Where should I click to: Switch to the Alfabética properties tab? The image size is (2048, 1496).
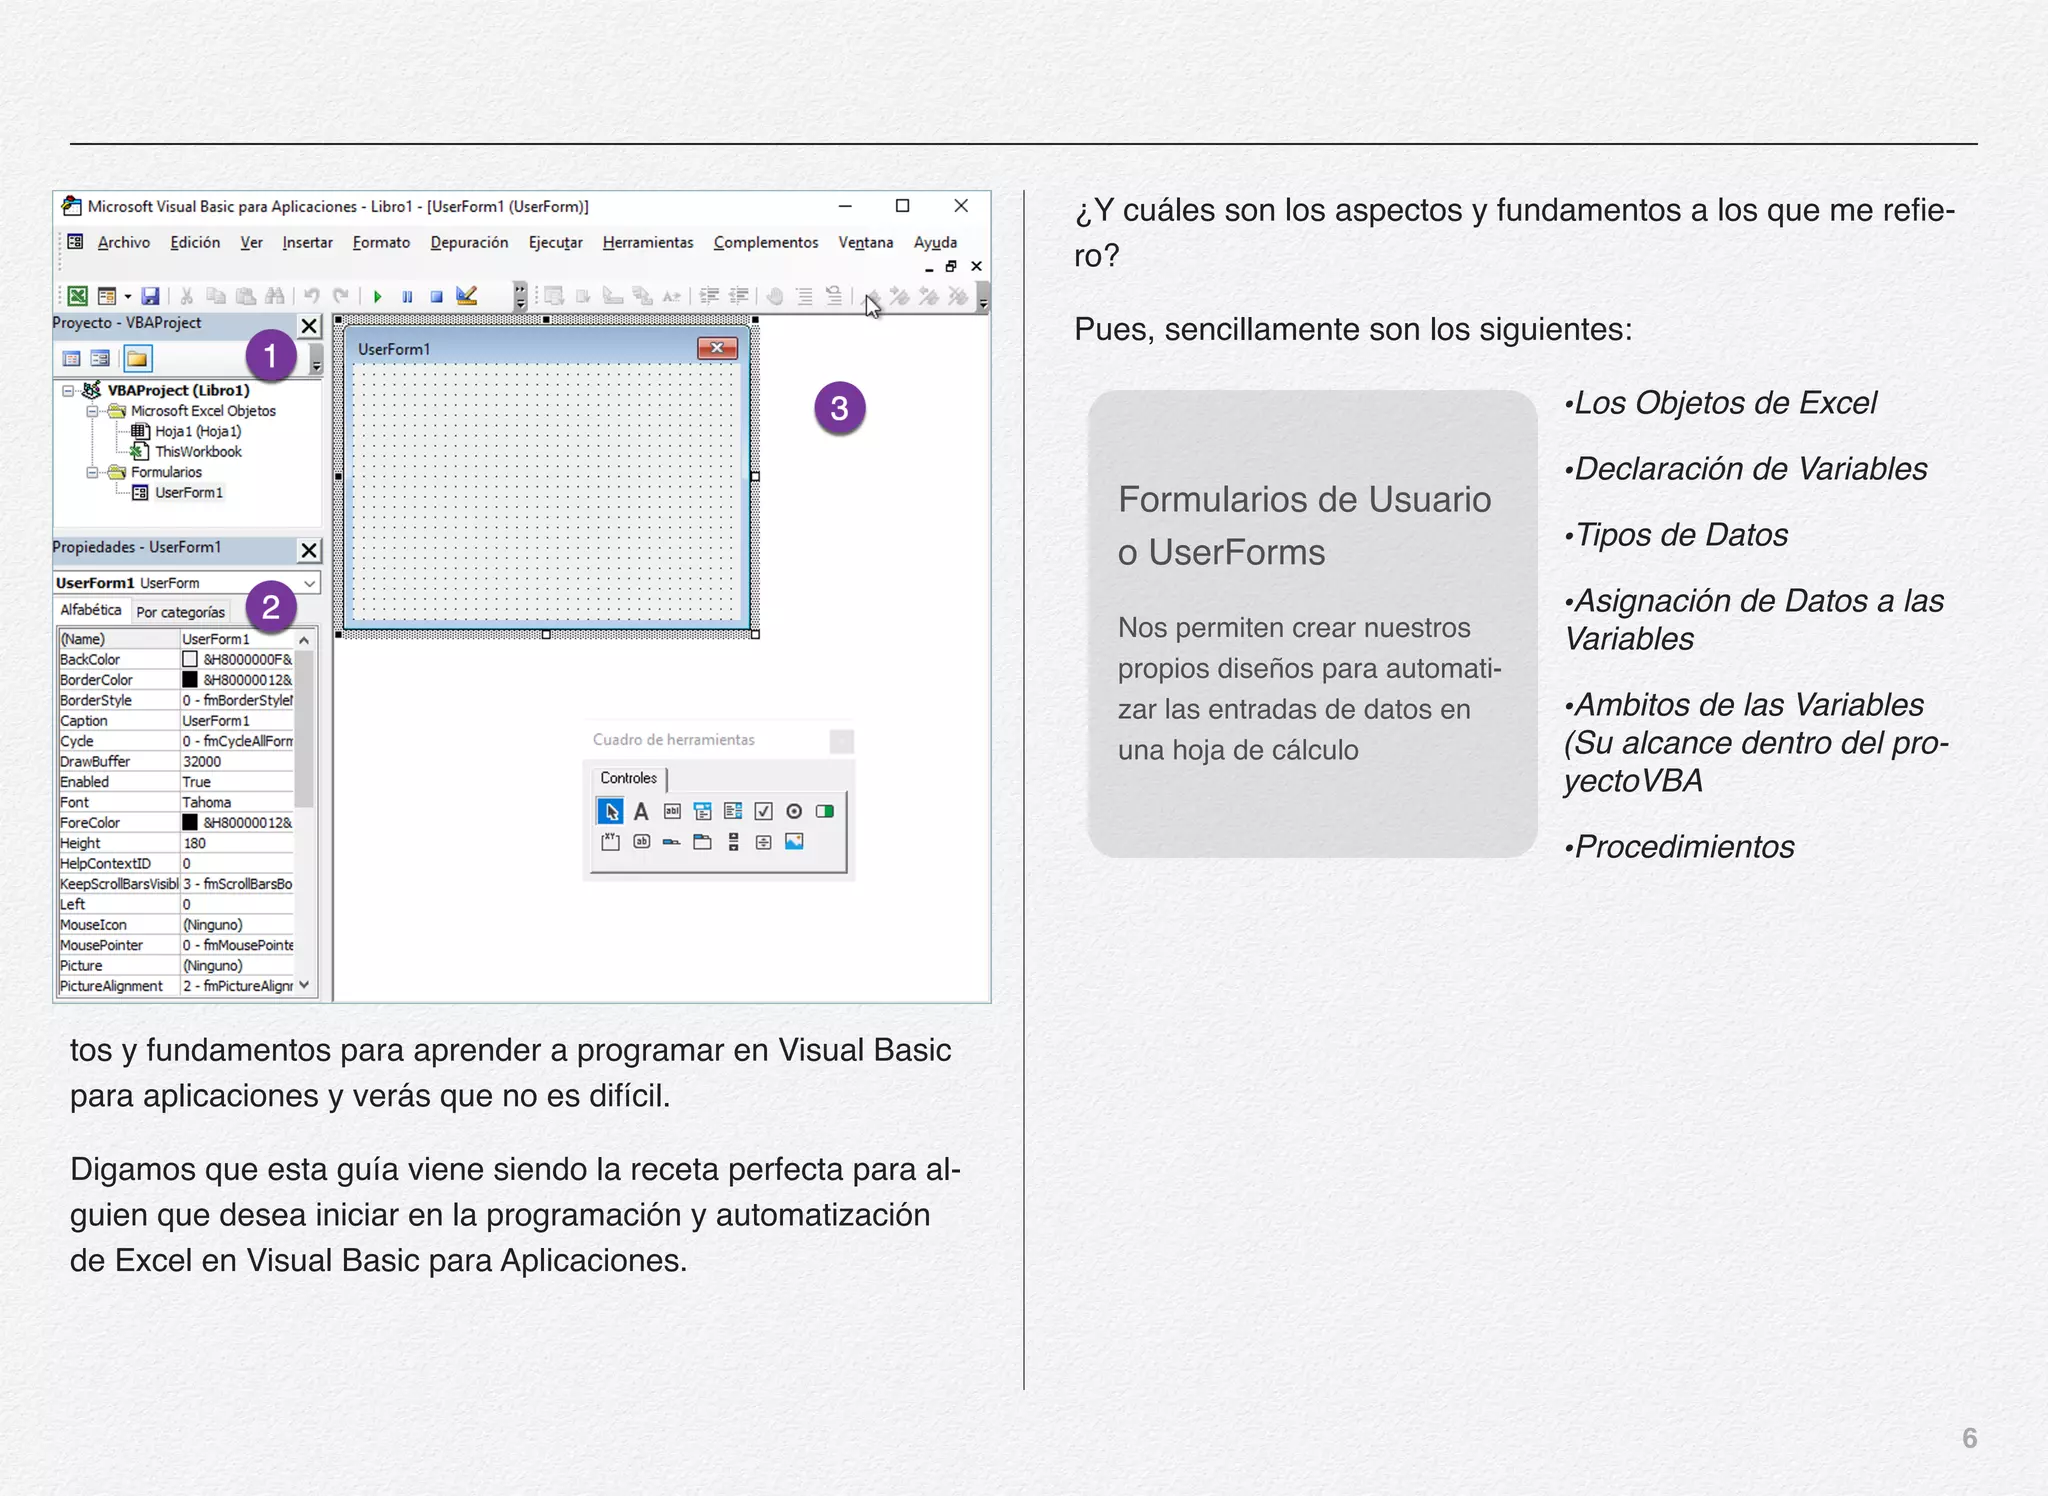[91, 610]
